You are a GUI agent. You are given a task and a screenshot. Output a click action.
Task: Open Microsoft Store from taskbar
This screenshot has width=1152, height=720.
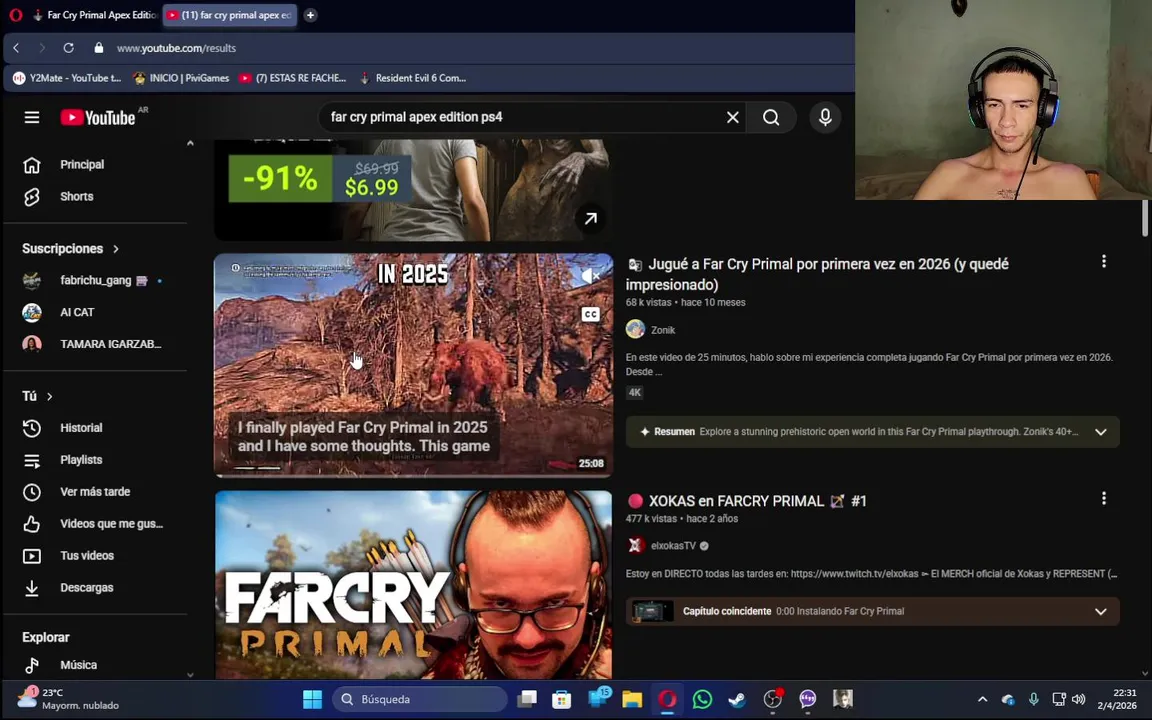click(x=562, y=699)
